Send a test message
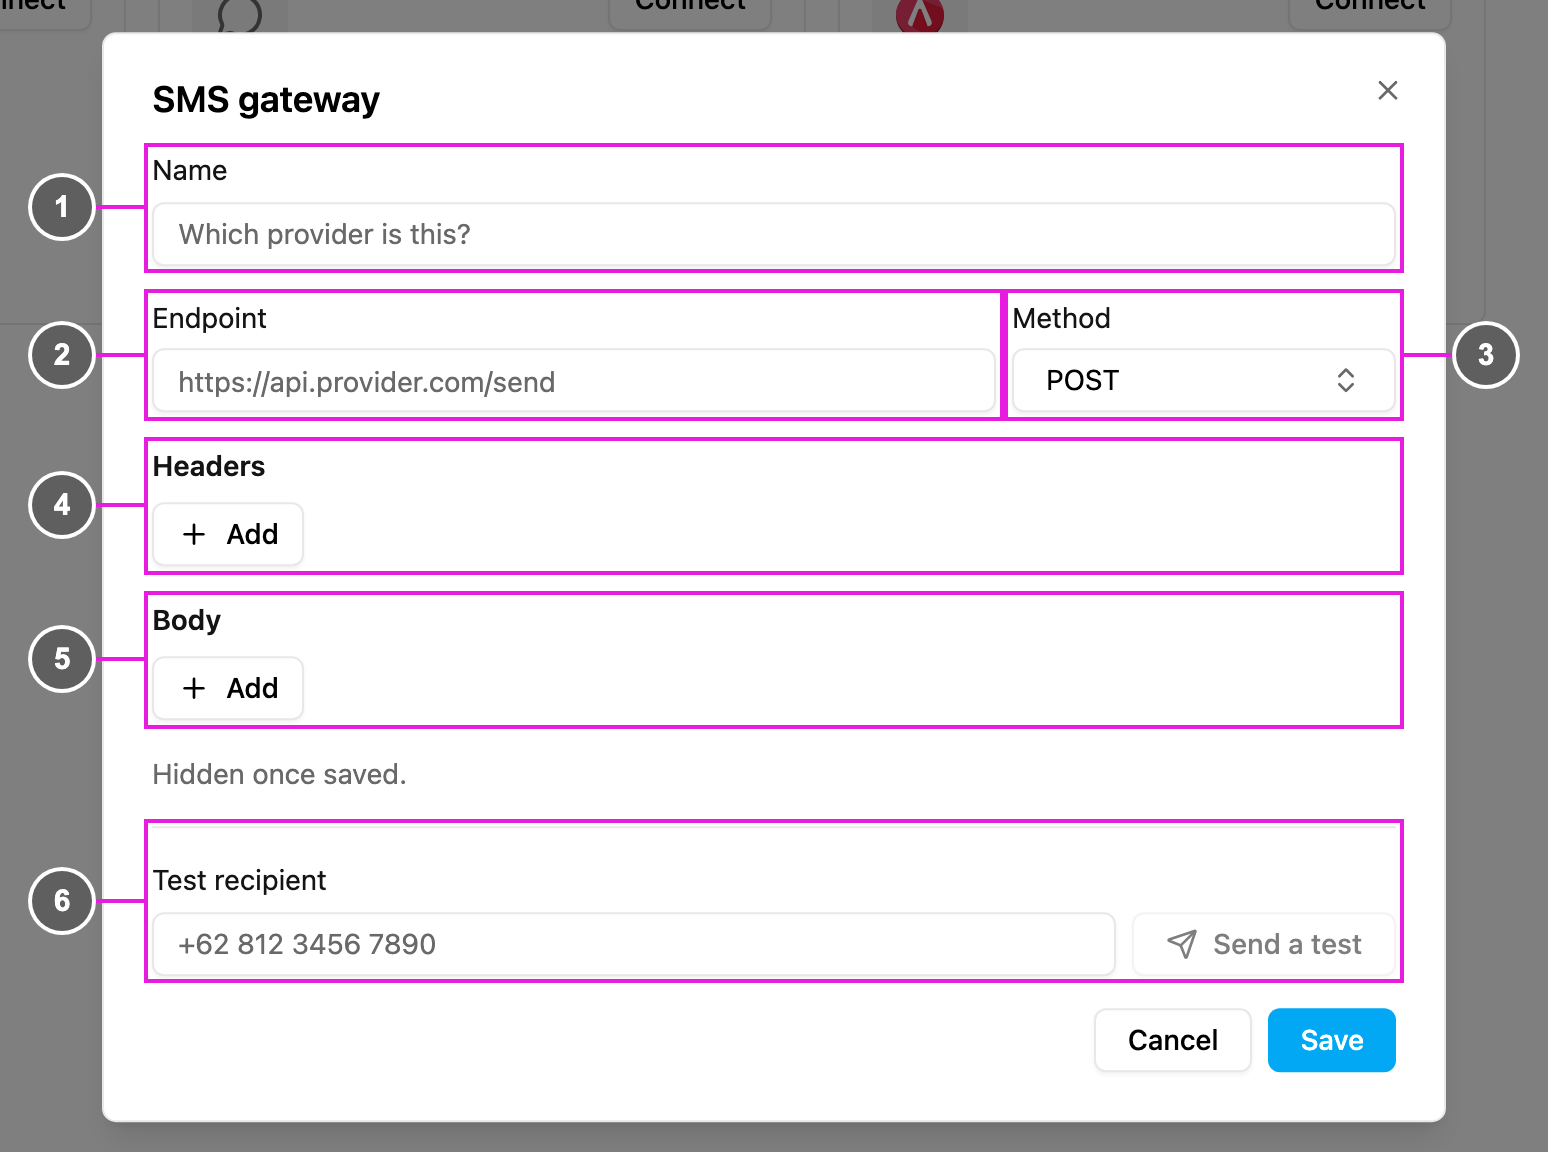1548x1152 pixels. pos(1264,944)
